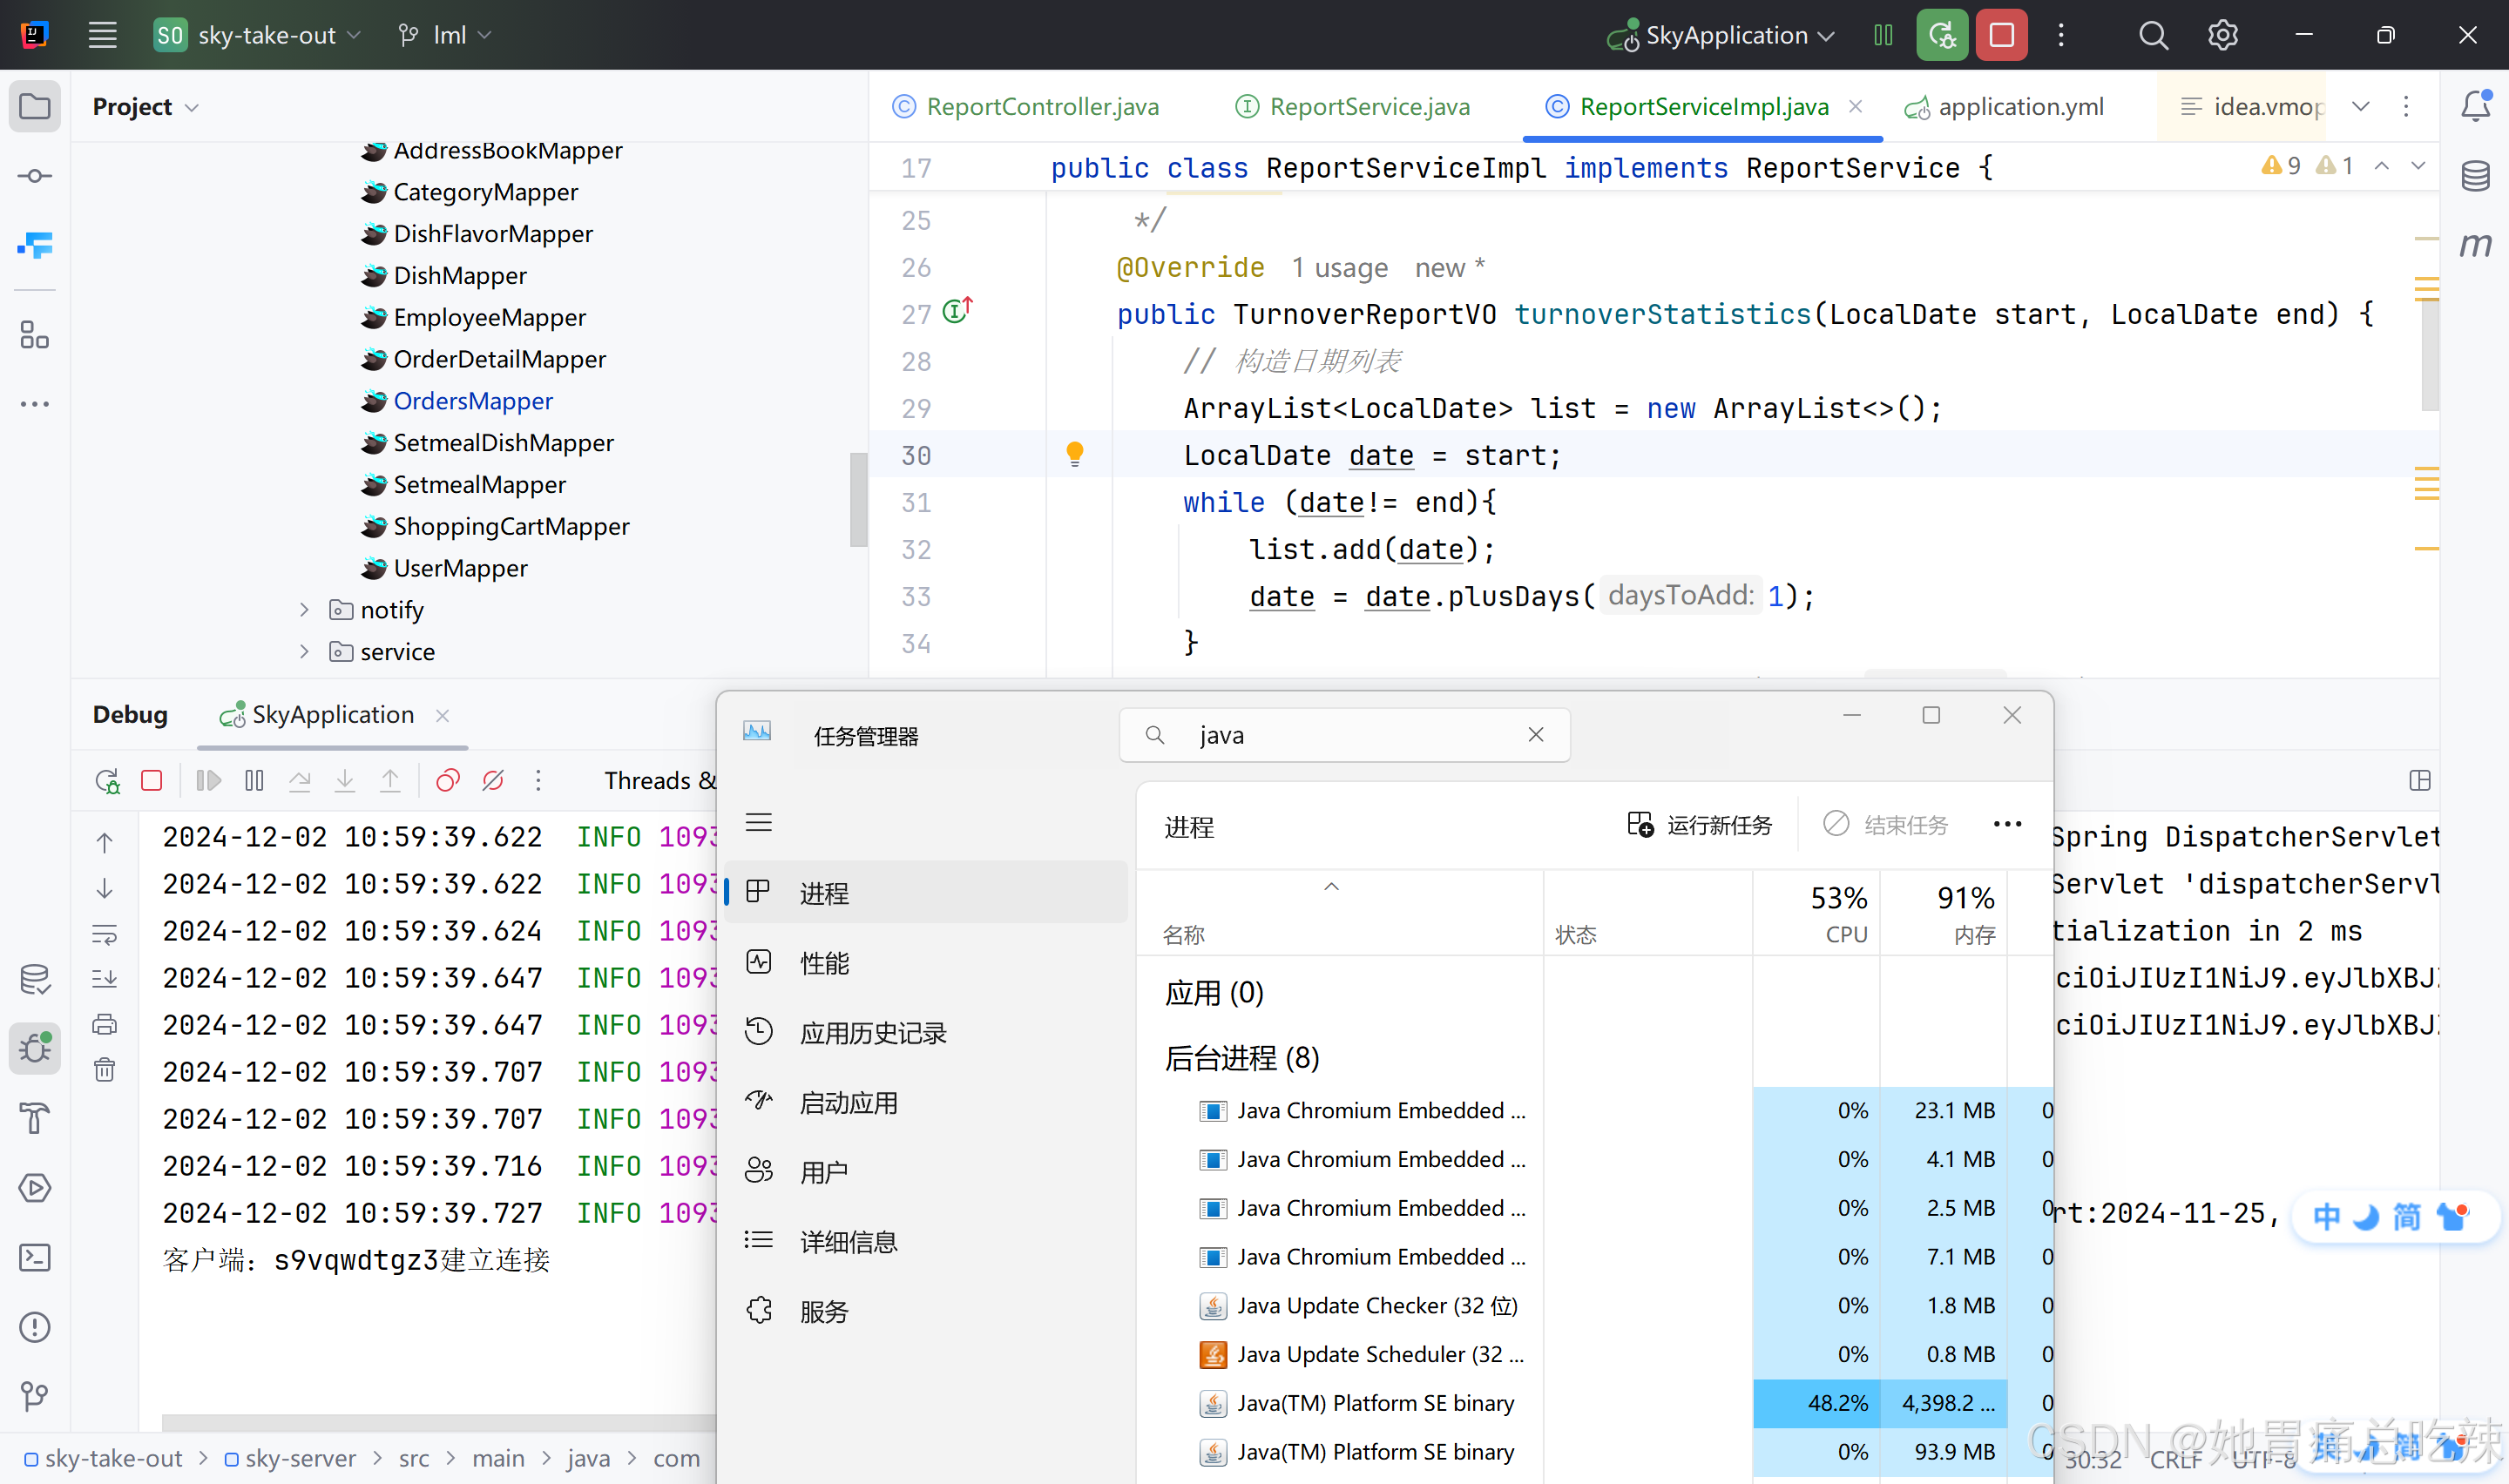Click the Maven tool window icon

(x=2475, y=245)
